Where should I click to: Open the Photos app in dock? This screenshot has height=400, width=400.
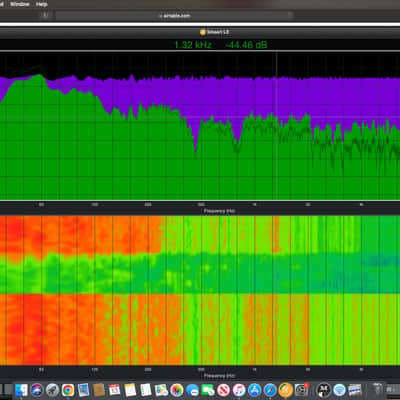[177, 390]
